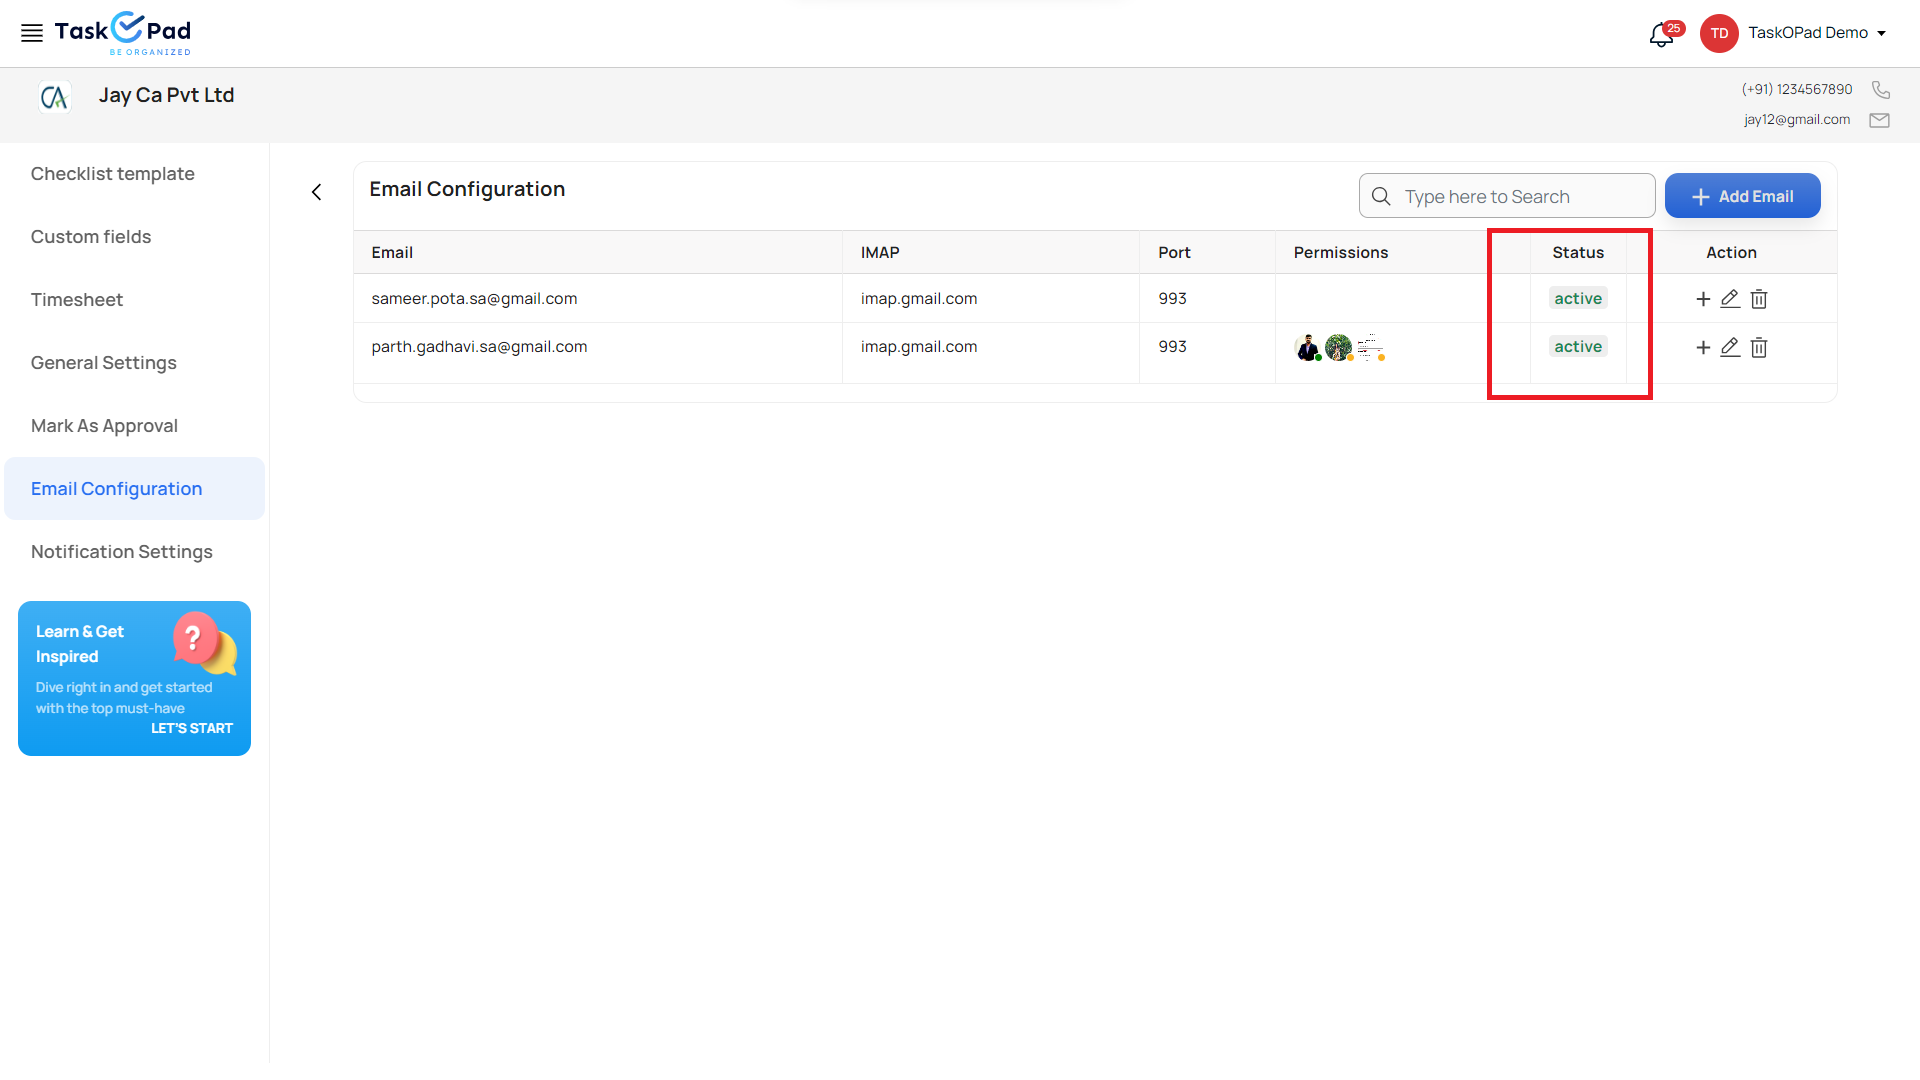
Task: Open the hamburger menu icon
Action: click(x=32, y=33)
